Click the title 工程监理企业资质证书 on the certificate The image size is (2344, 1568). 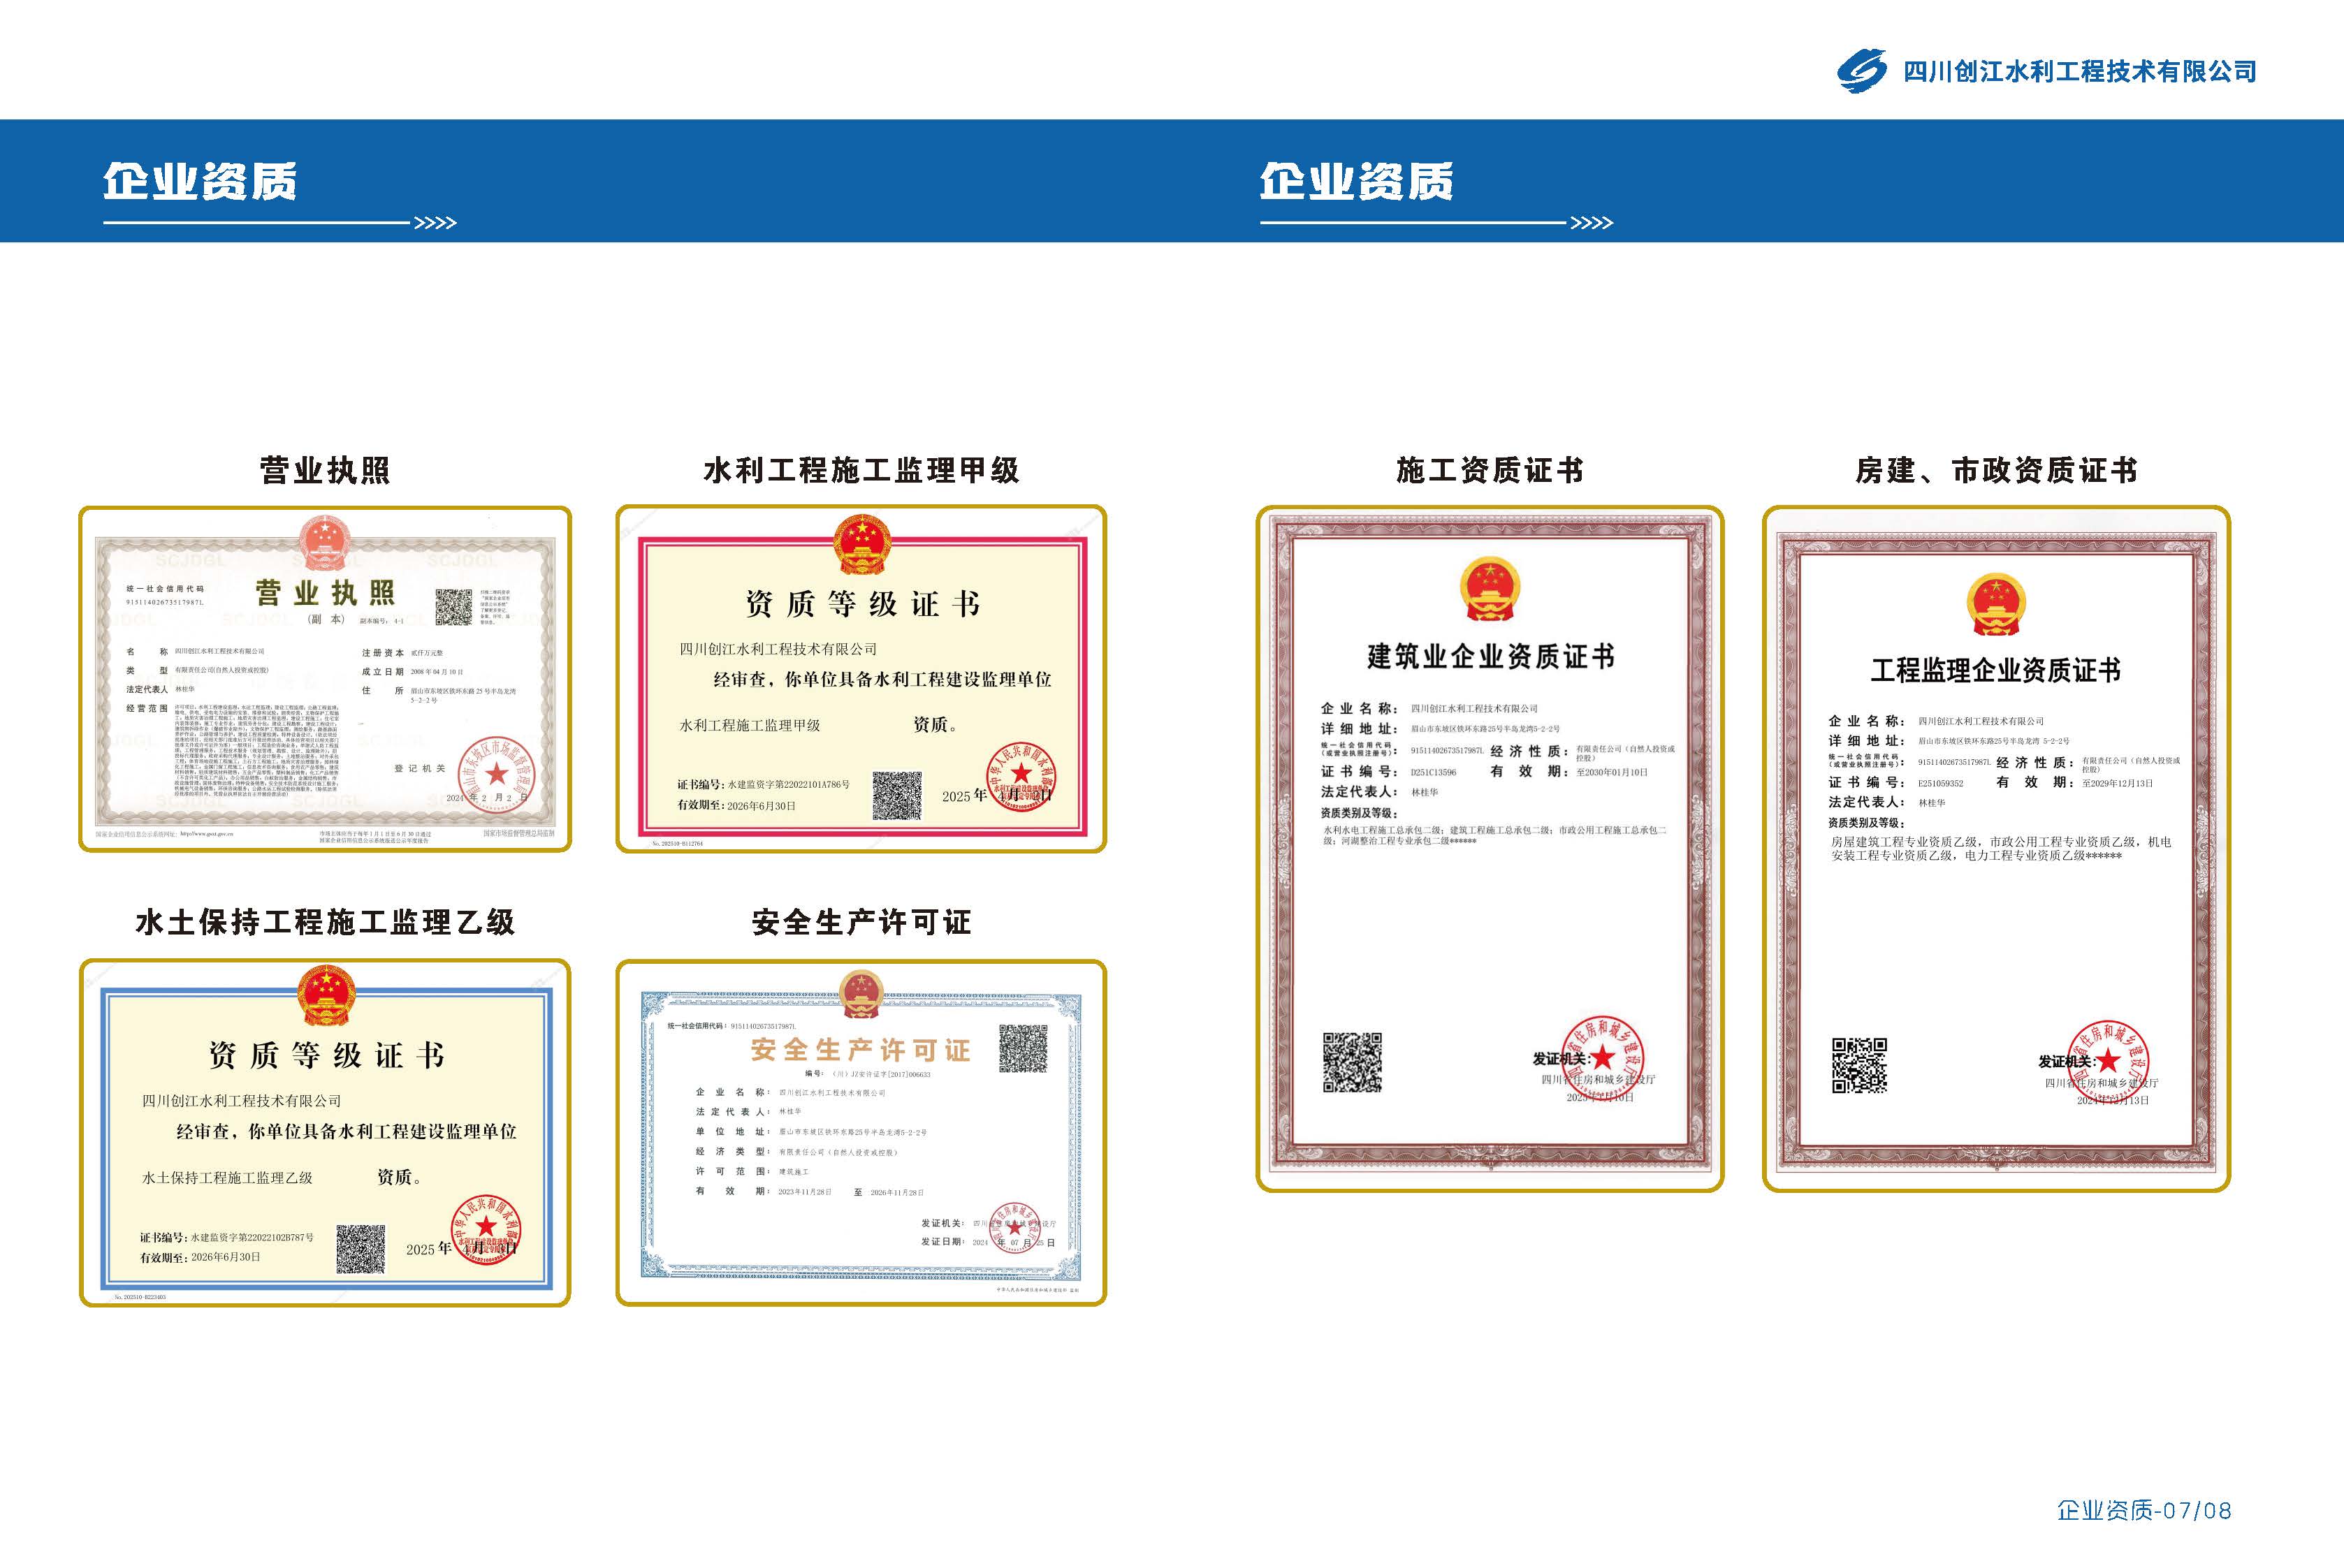[1996, 670]
